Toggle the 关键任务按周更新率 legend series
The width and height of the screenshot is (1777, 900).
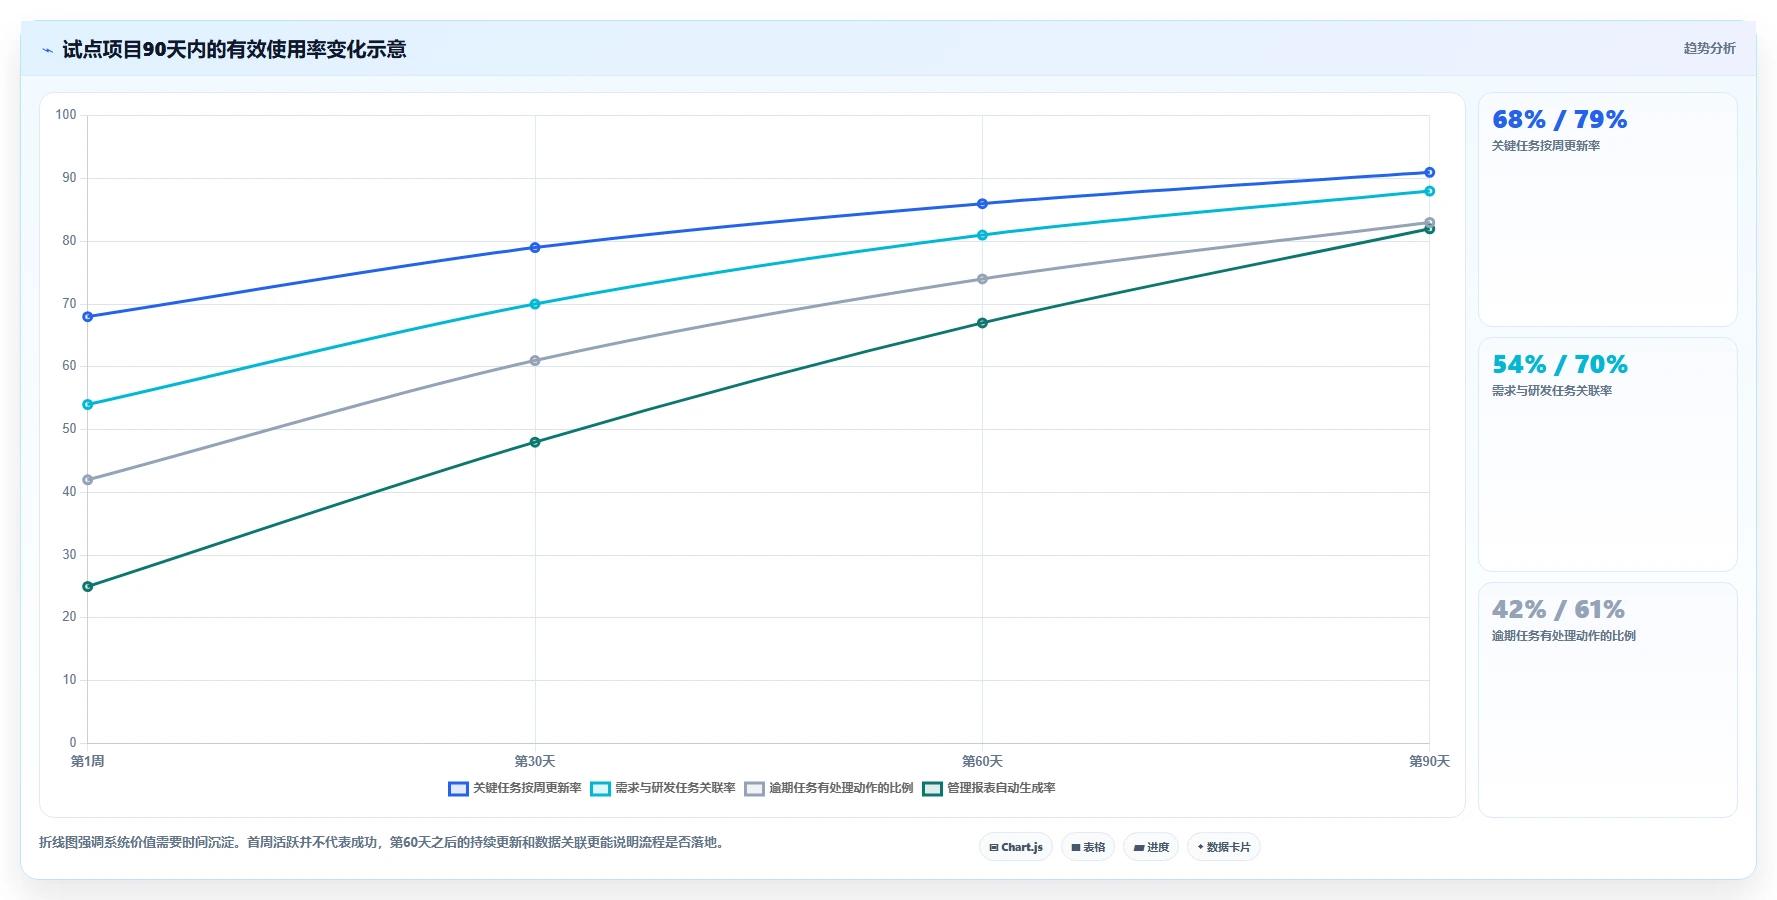click(515, 788)
